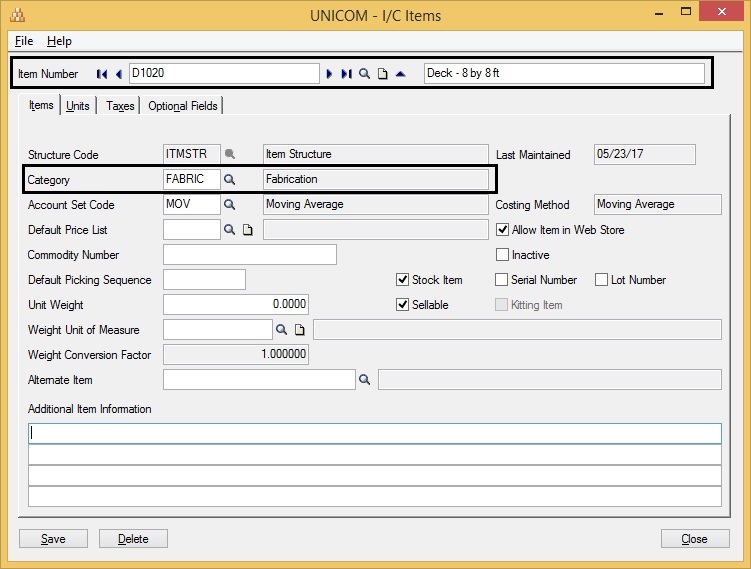
Task: Create new item record icon
Action: tap(383, 74)
